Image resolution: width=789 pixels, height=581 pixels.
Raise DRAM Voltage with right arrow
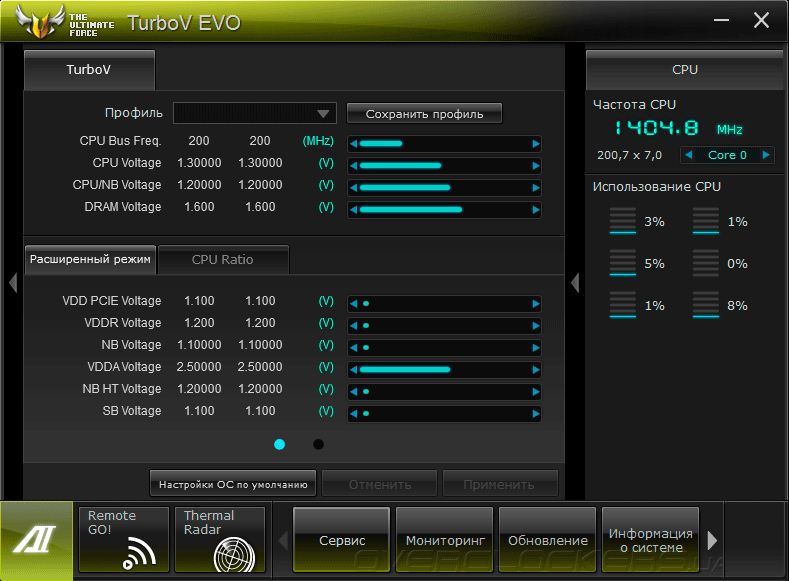coord(536,210)
